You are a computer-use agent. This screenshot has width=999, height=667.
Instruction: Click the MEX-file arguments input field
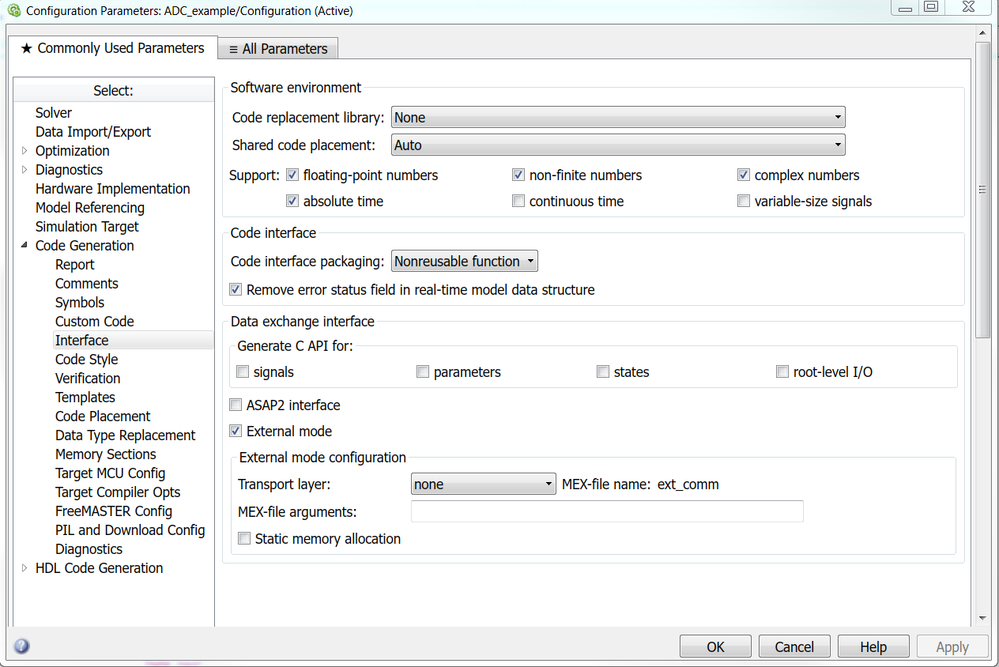point(607,512)
